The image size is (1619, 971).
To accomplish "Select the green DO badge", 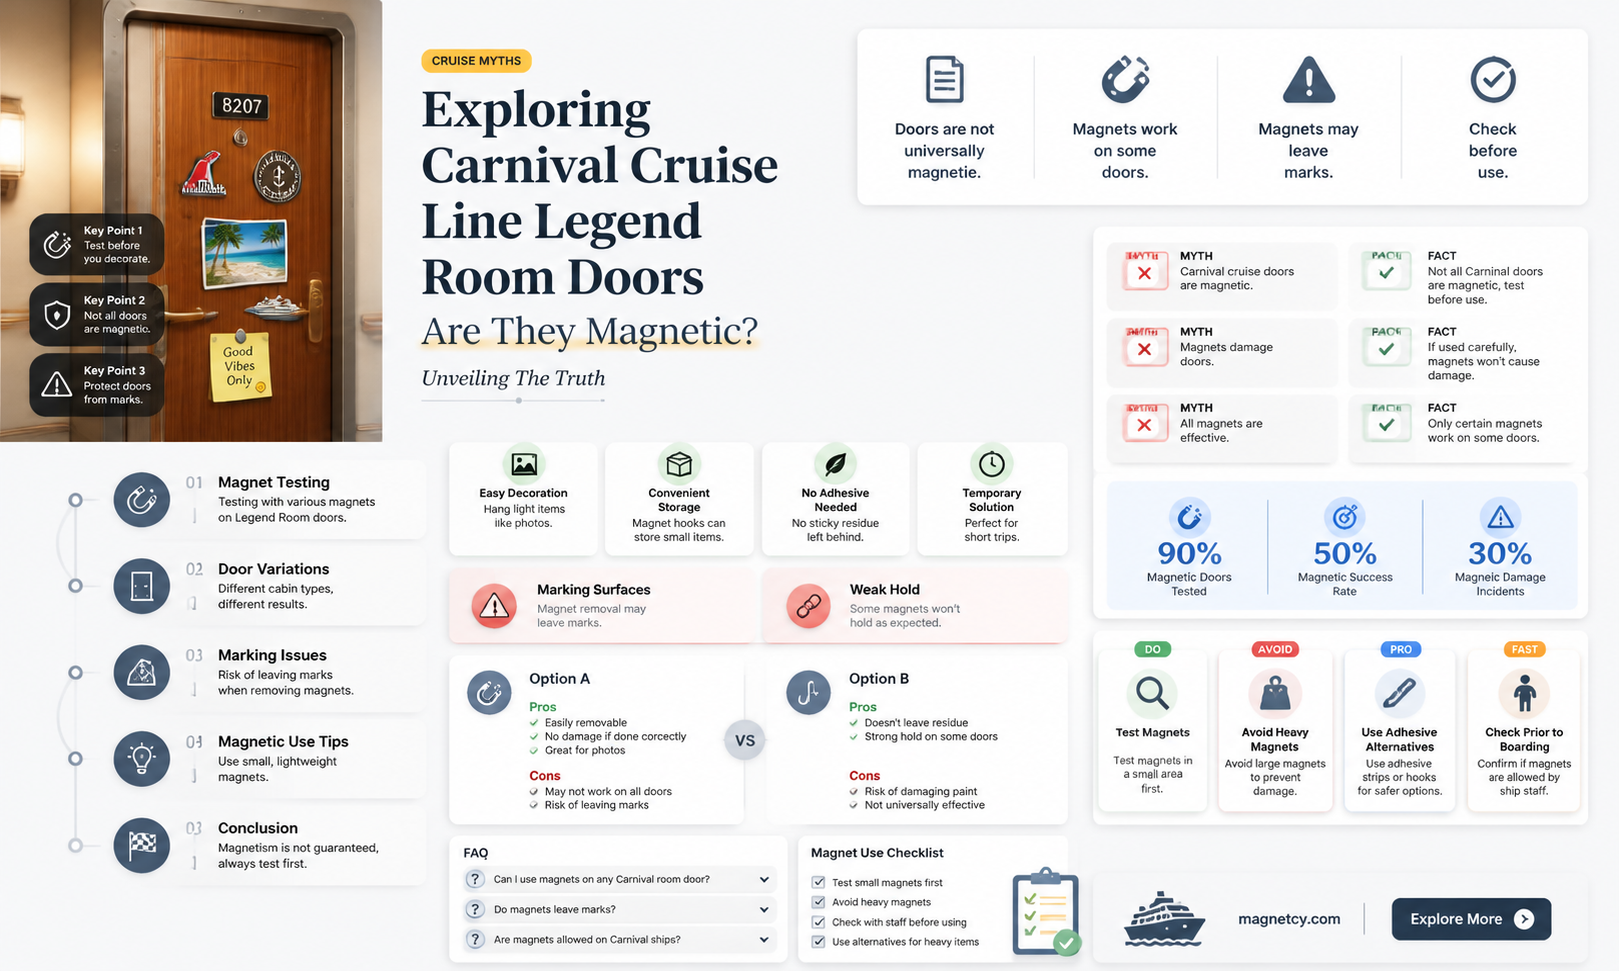I will (1152, 649).
